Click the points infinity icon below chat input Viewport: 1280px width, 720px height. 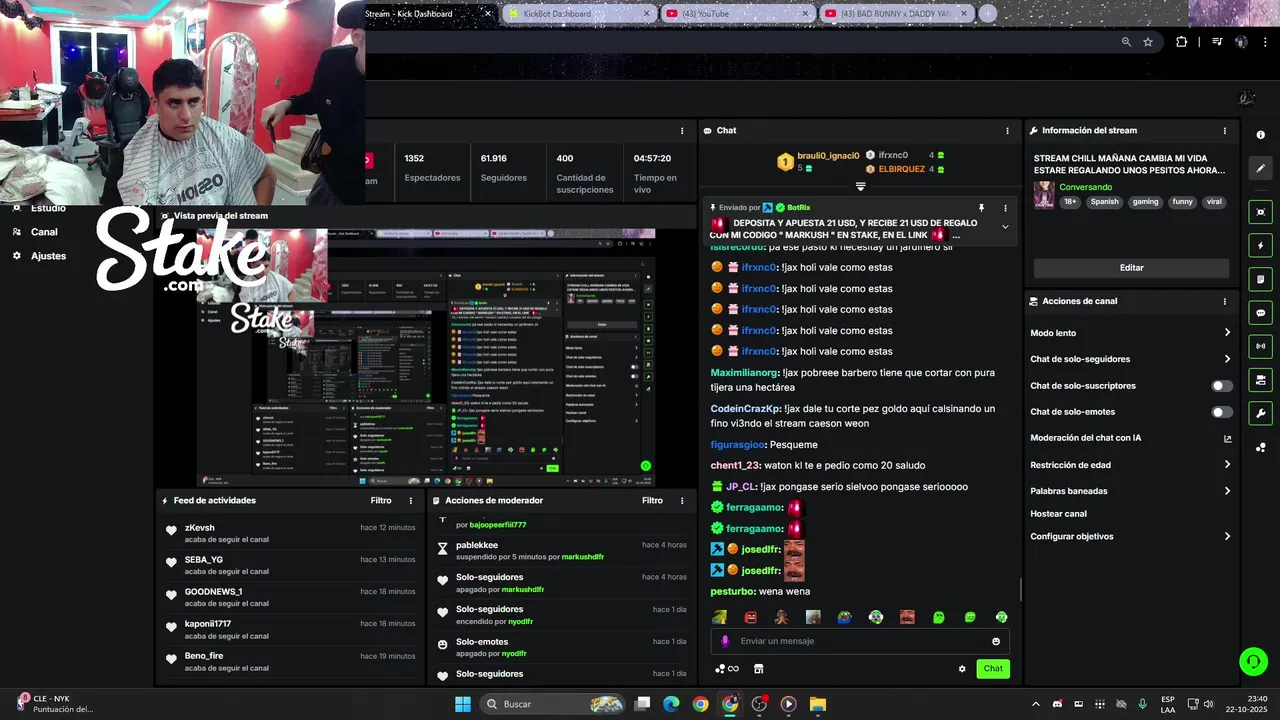pos(727,669)
